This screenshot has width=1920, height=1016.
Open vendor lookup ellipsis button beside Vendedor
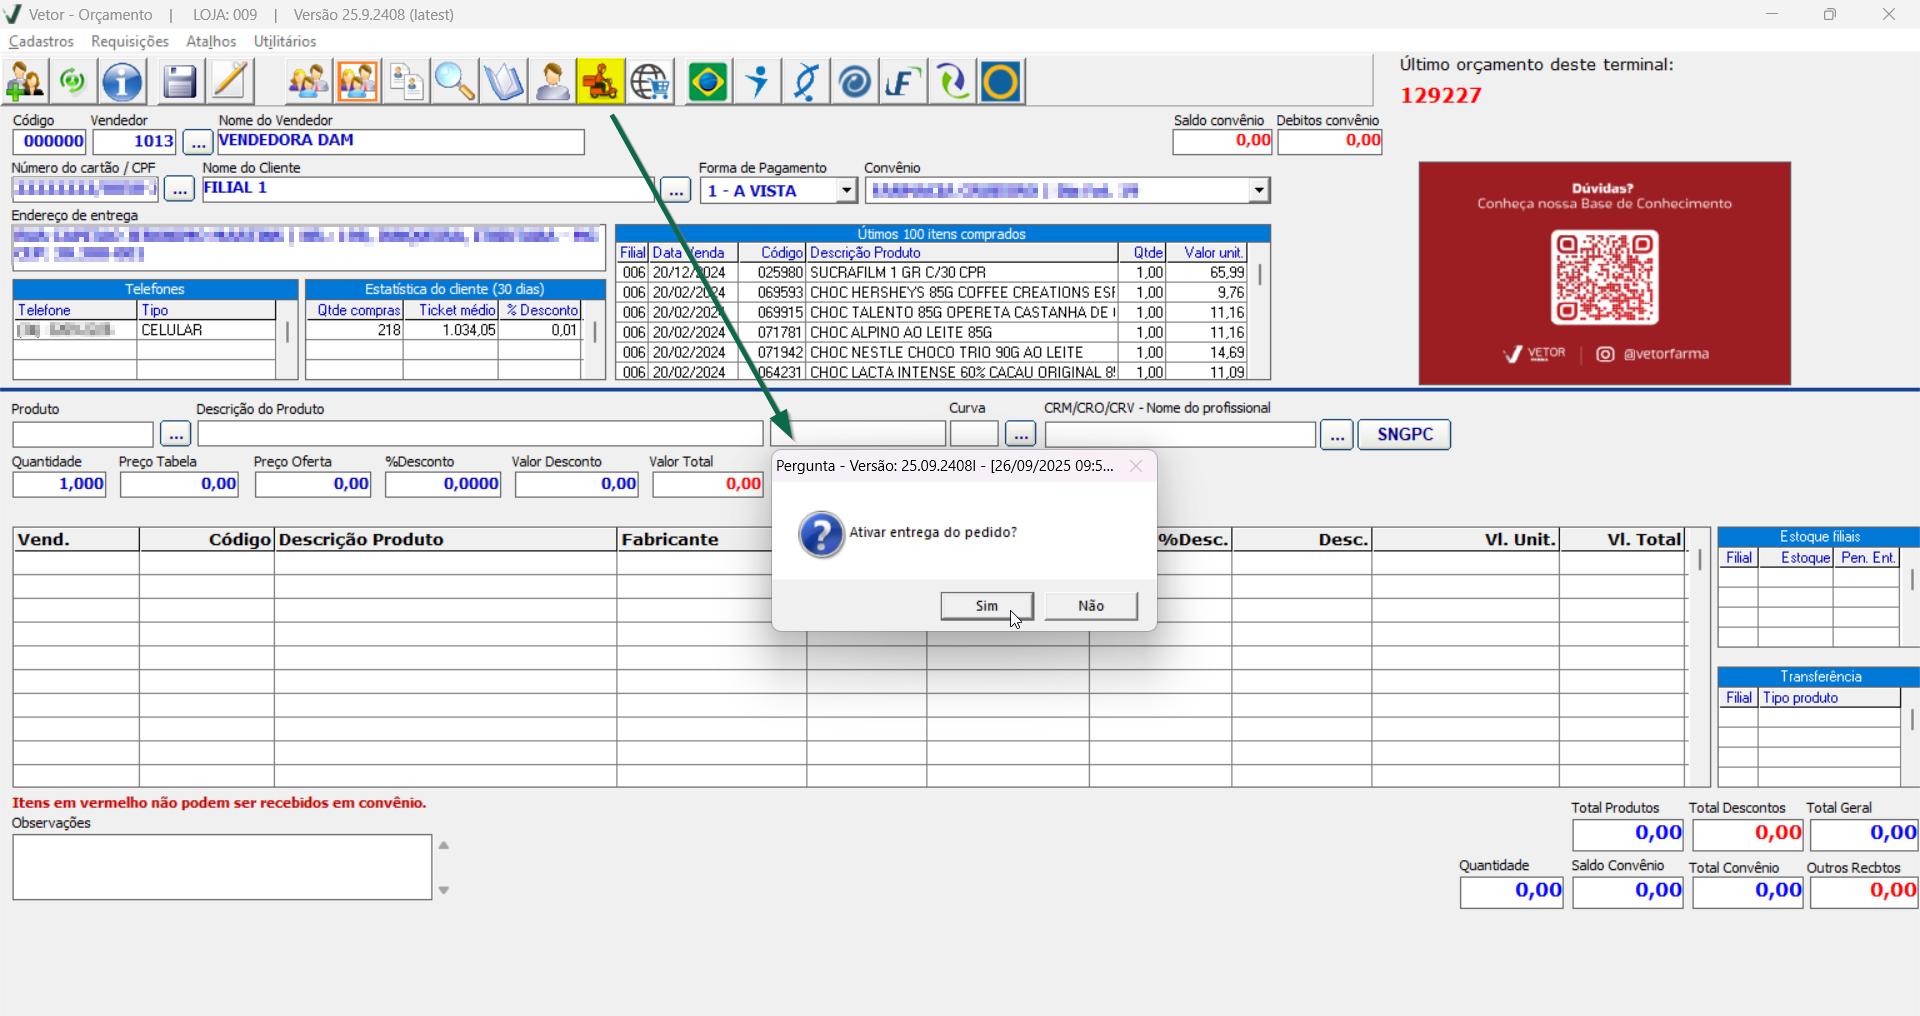198,142
